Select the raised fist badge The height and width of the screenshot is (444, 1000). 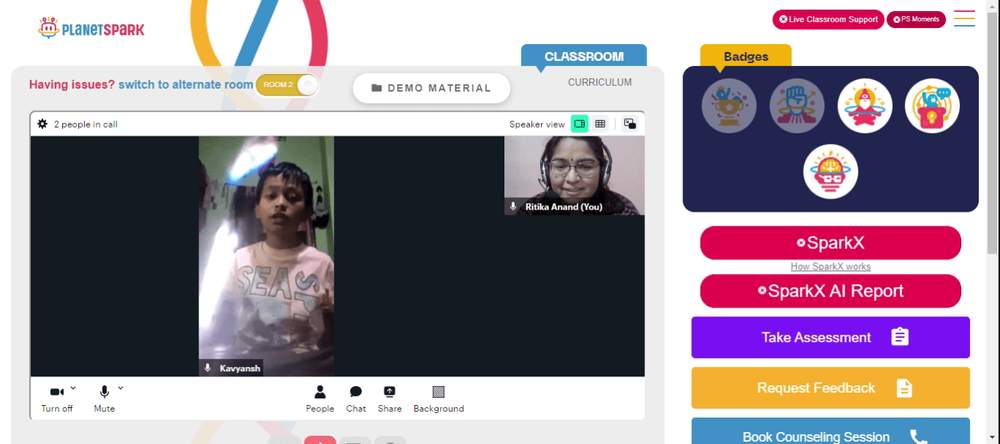coord(797,106)
